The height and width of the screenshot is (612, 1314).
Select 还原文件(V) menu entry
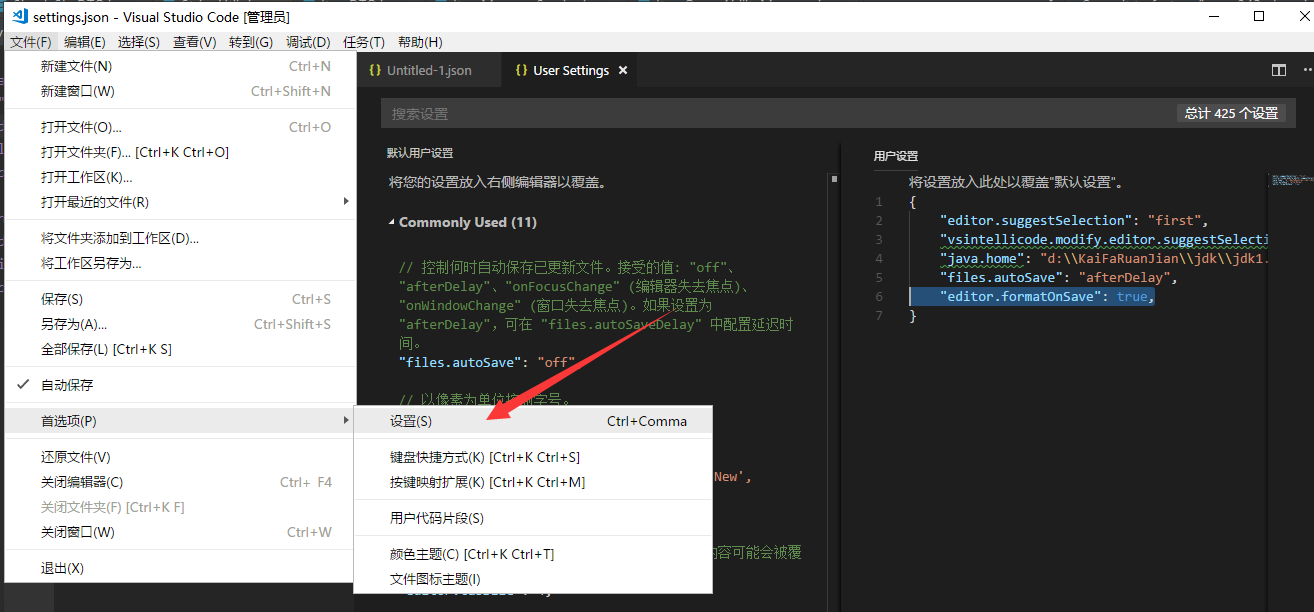tap(180, 457)
